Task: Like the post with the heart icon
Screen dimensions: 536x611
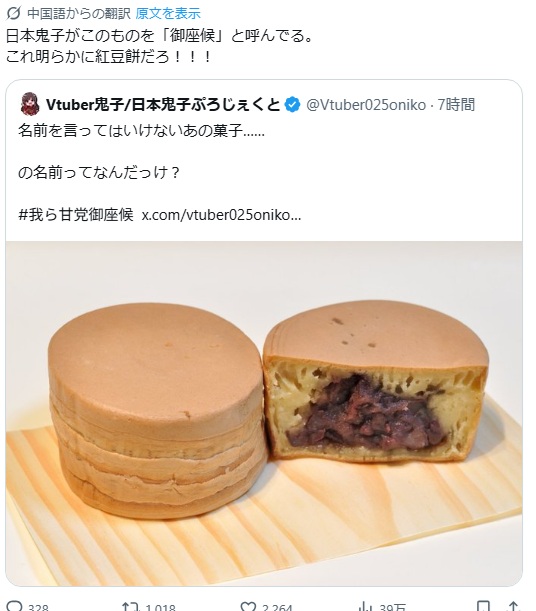Action: [x=248, y=606]
